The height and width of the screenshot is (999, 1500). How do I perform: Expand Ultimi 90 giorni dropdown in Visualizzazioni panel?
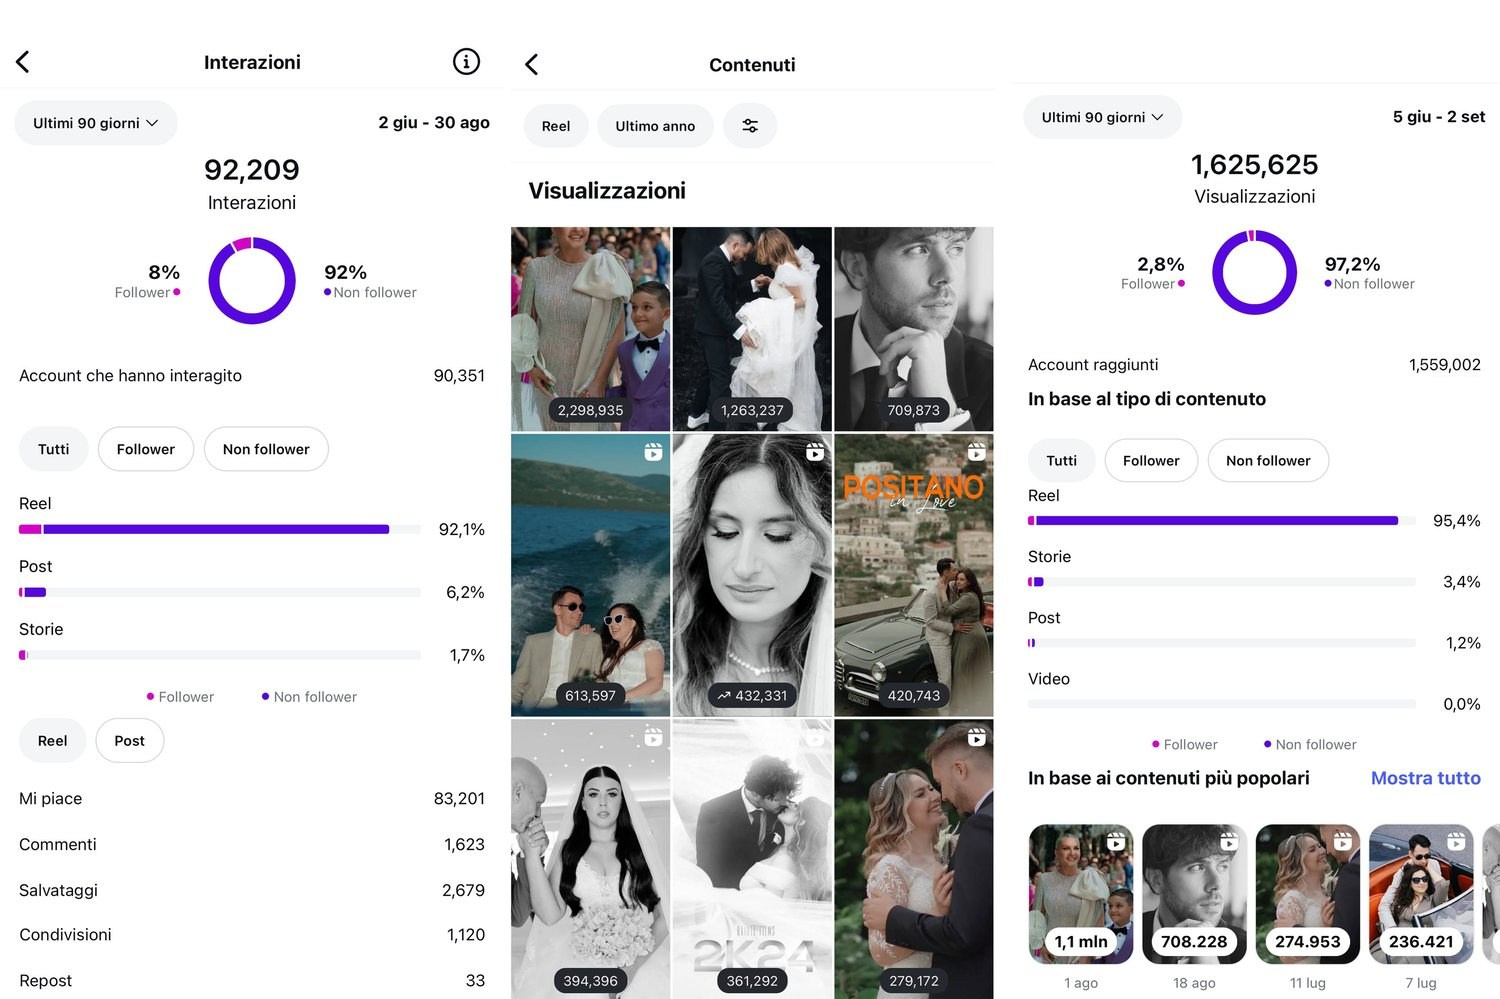[1102, 117]
